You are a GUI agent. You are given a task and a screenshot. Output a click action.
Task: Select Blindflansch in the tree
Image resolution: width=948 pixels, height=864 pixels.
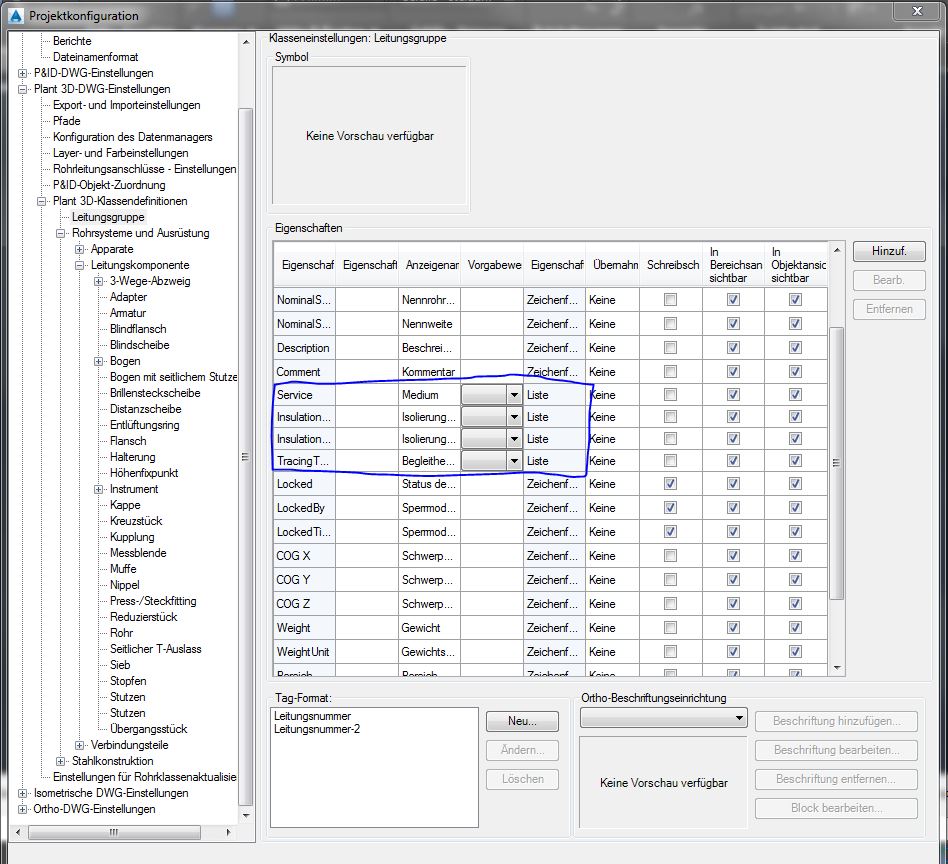click(138, 329)
